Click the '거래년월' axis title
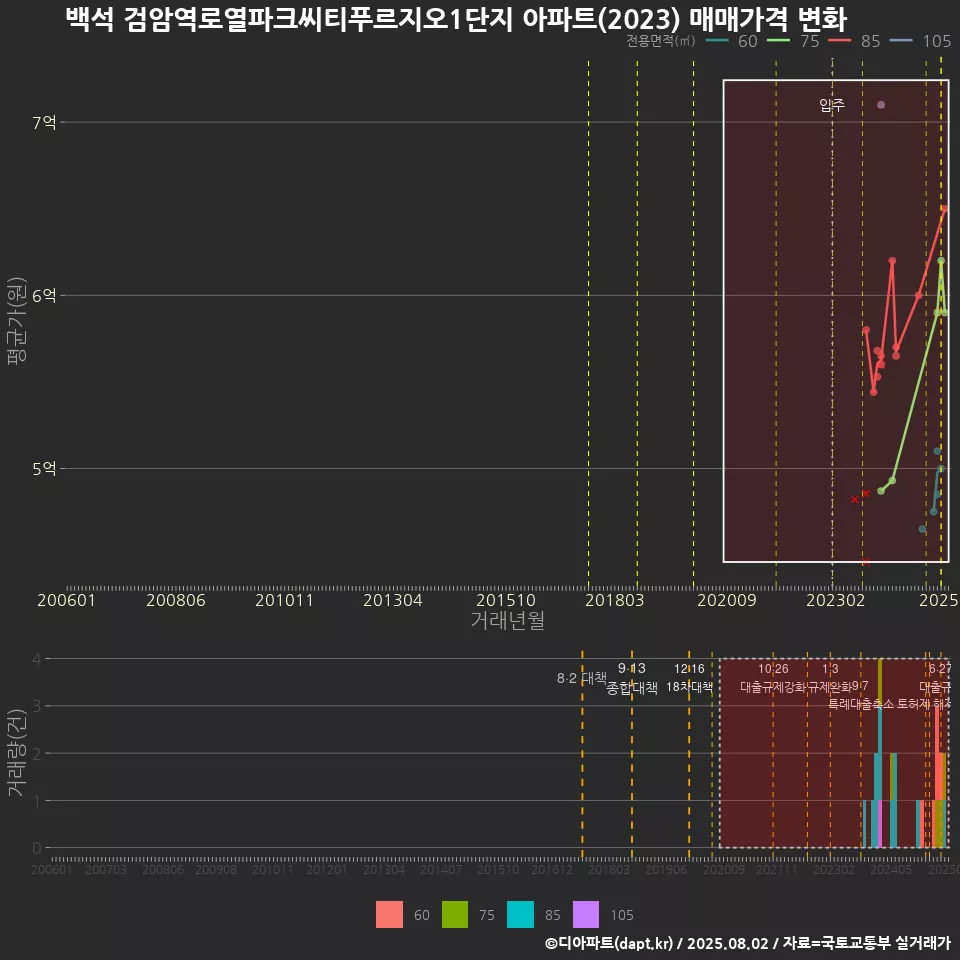Image resolution: width=960 pixels, height=960 pixels. (508, 620)
